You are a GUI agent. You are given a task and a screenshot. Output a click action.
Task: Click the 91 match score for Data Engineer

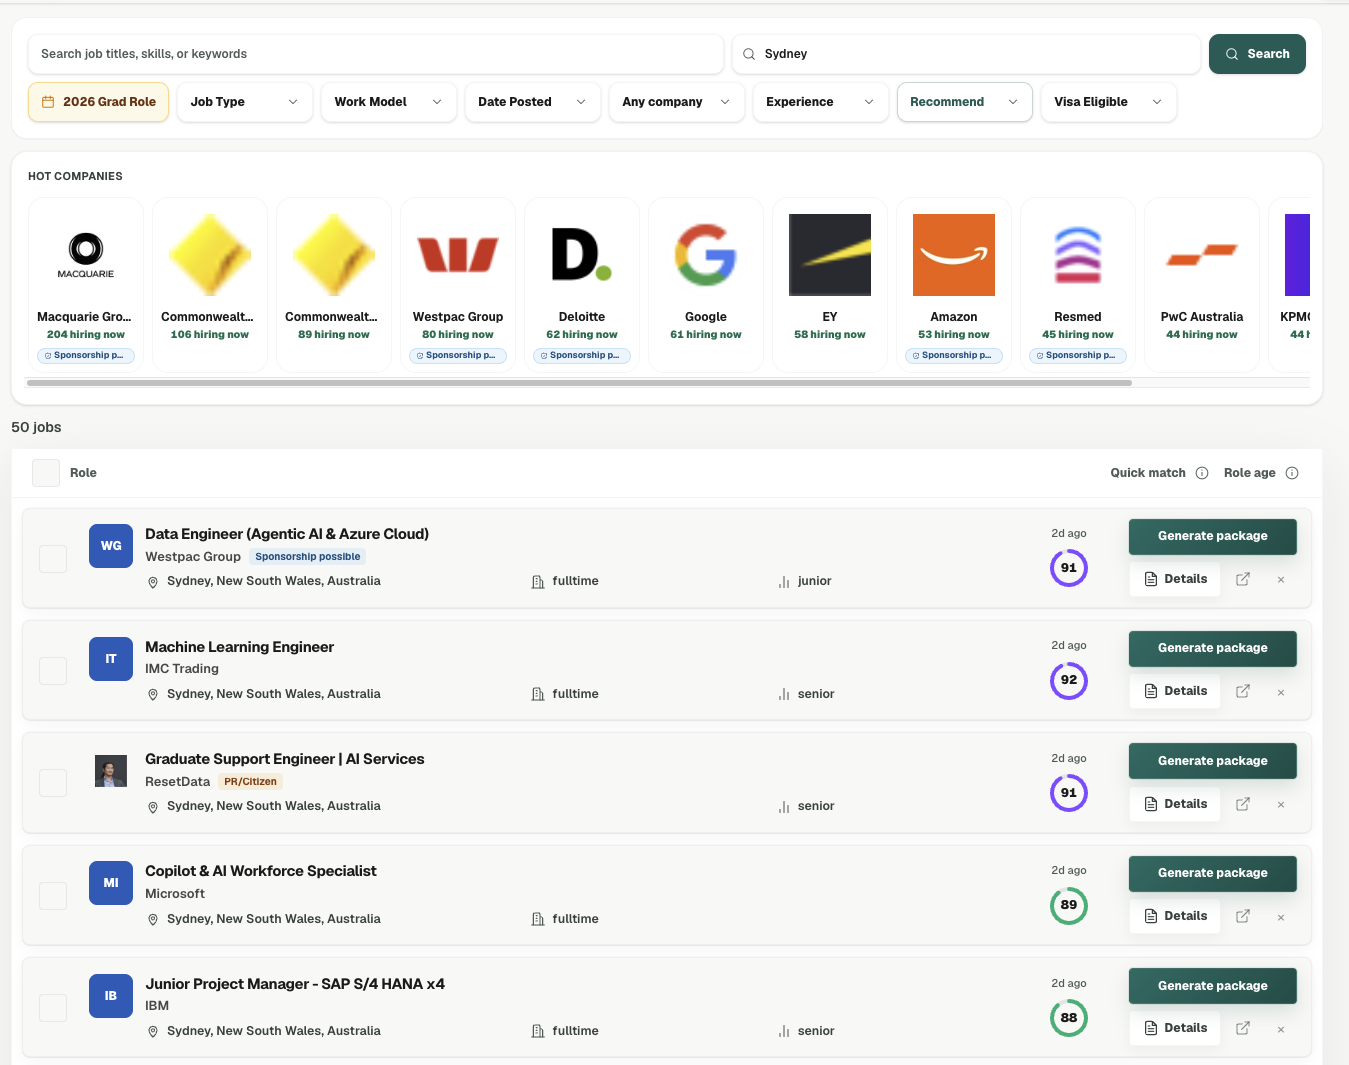(1069, 568)
